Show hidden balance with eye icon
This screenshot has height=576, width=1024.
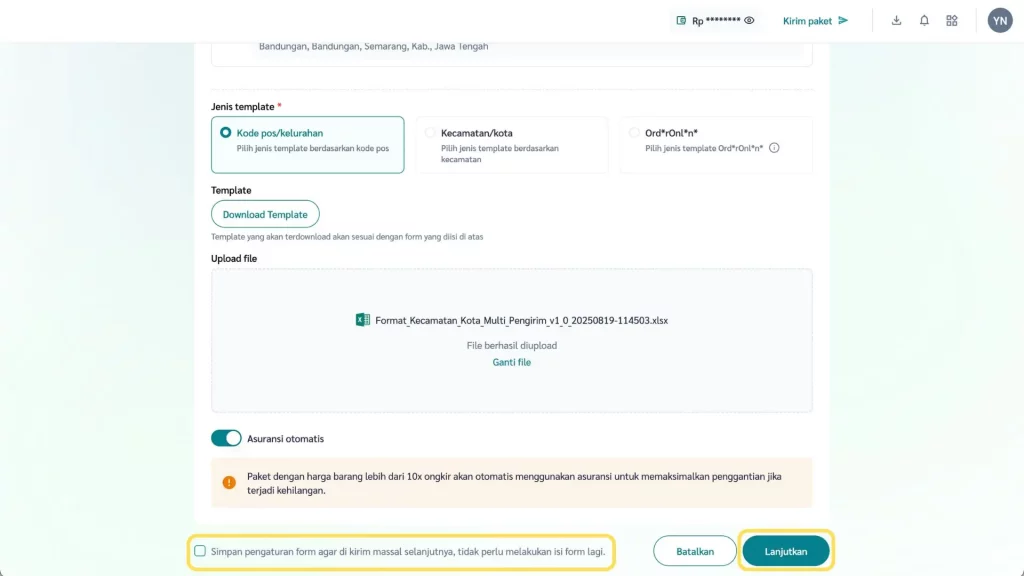pyautogui.click(x=749, y=21)
